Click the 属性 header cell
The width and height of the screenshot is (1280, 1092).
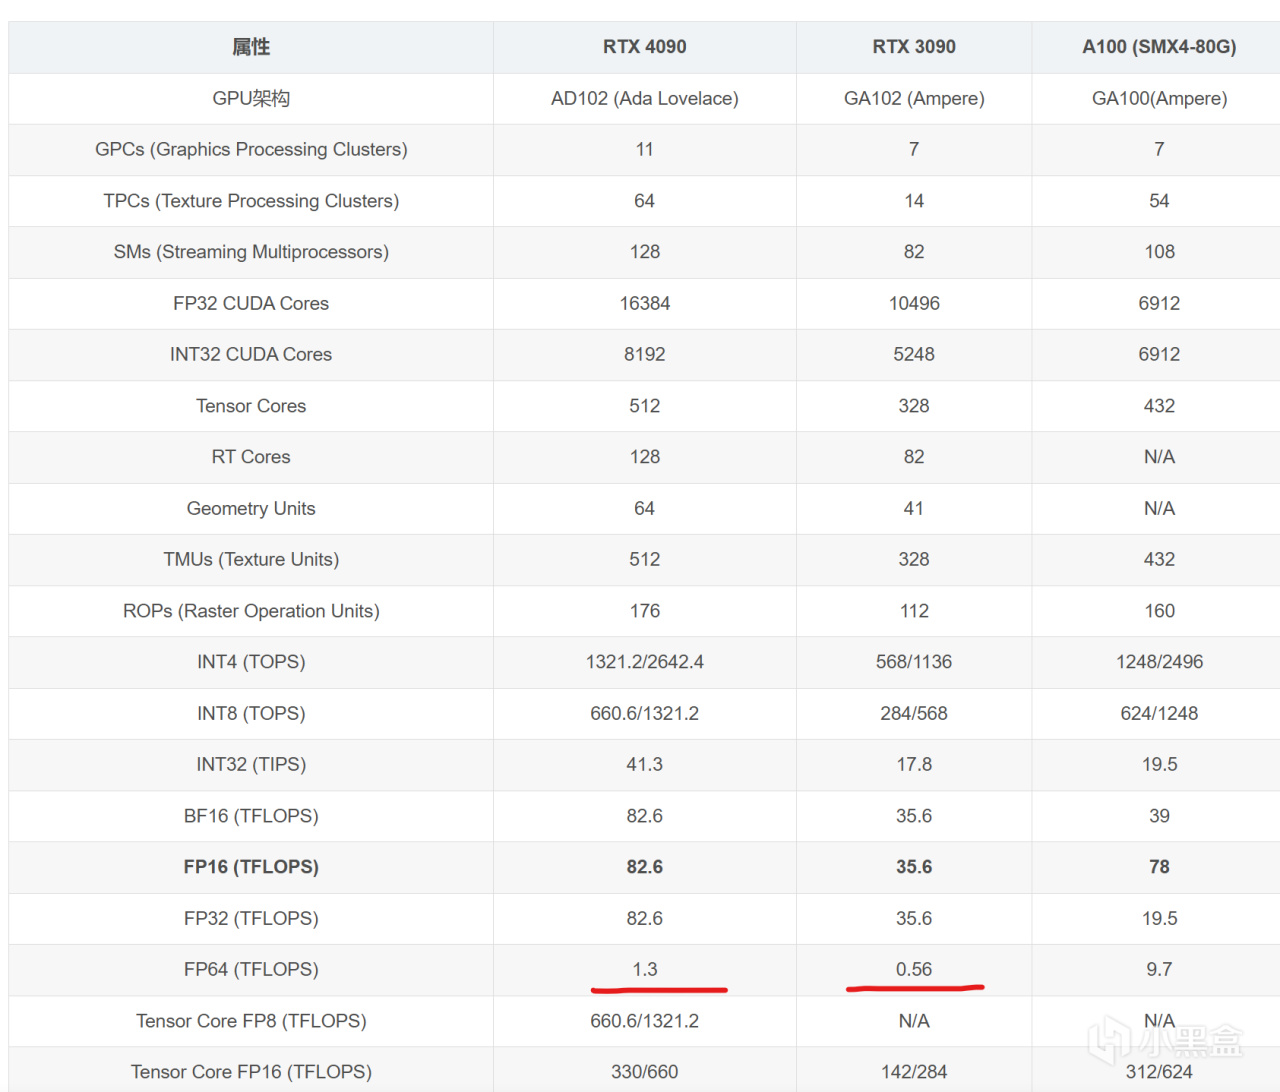251,47
